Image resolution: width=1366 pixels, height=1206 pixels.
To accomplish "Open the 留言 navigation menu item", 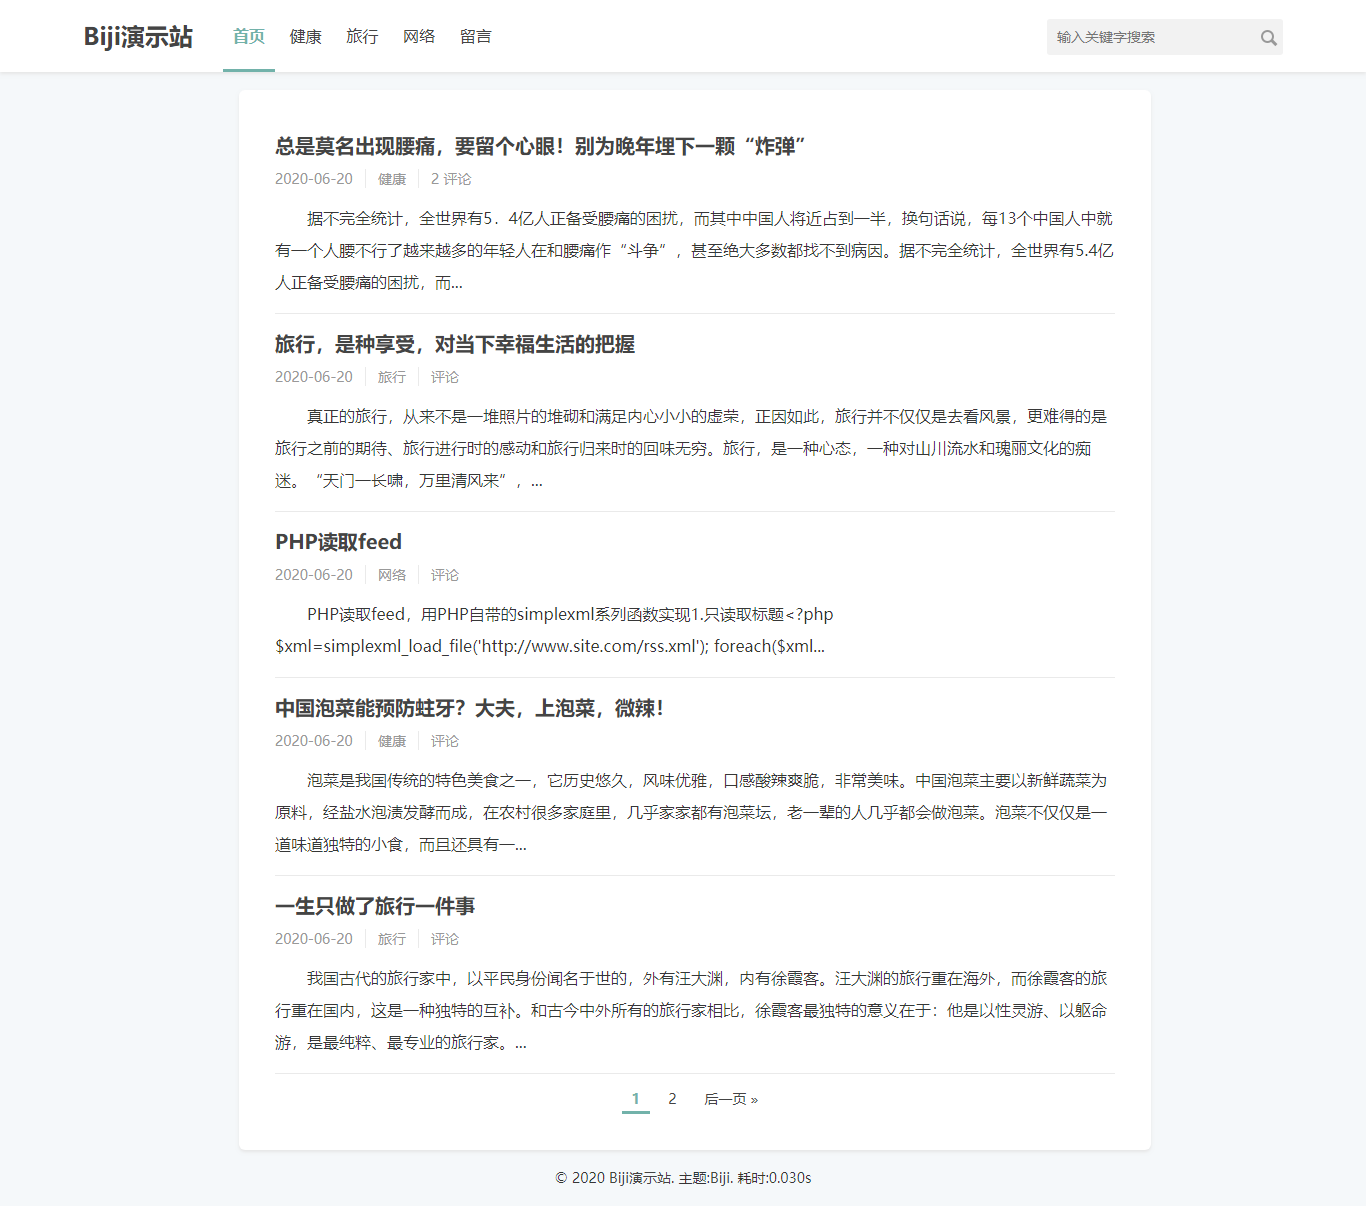I will [476, 37].
